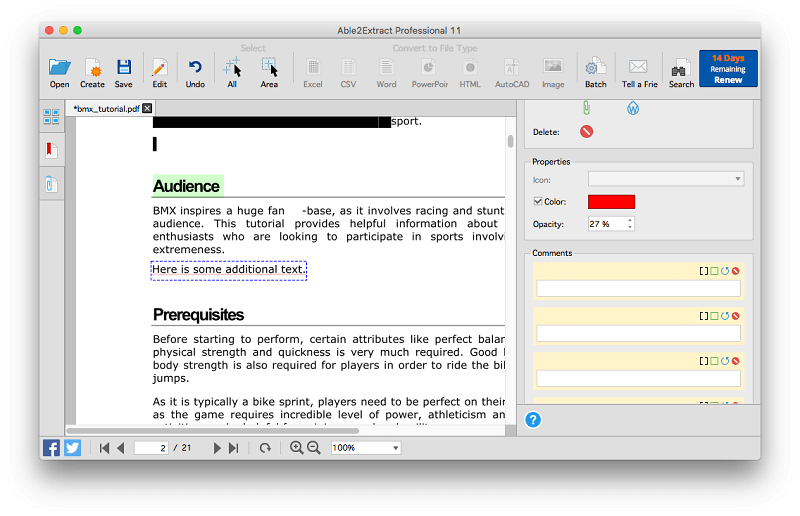
Task: Click the blue rotate icon of first comment
Action: [725, 271]
